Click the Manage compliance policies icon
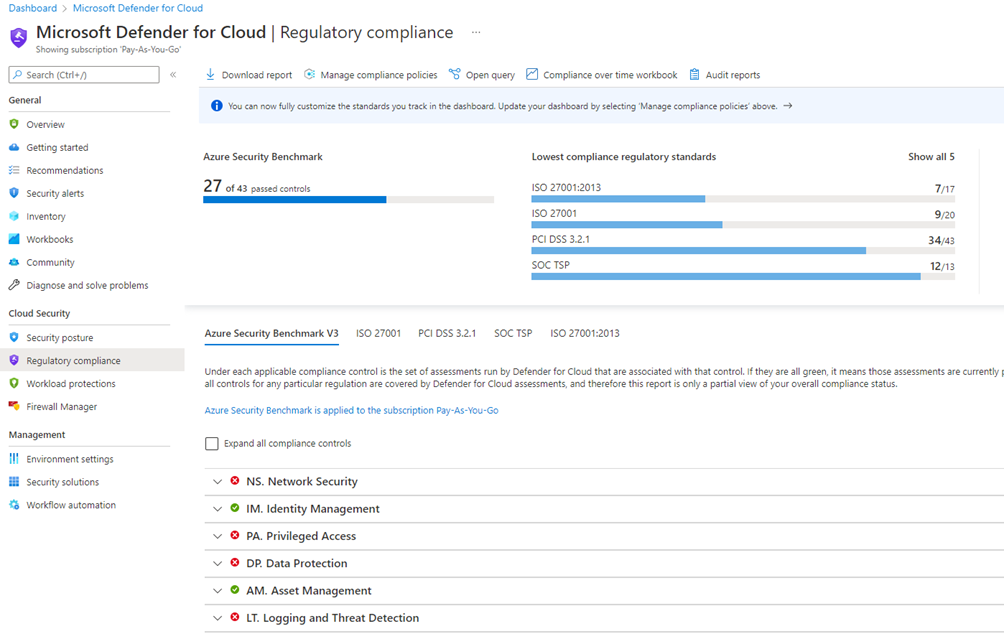The width and height of the screenshot is (1004, 634). (x=310, y=75)
